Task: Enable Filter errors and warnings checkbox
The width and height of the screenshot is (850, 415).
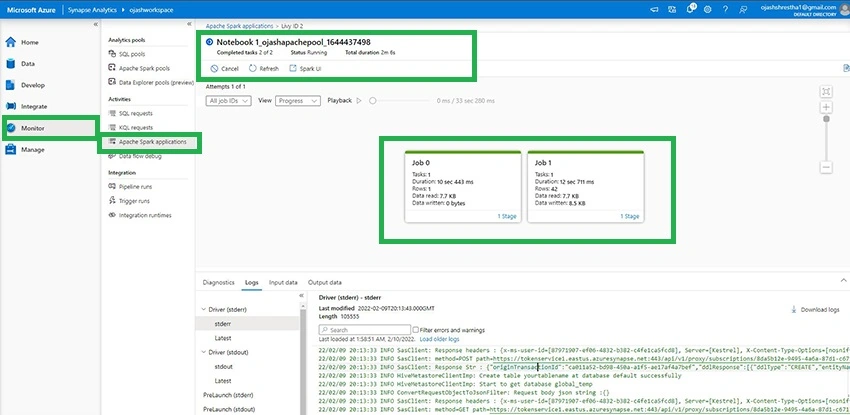Action: point(415,330)
